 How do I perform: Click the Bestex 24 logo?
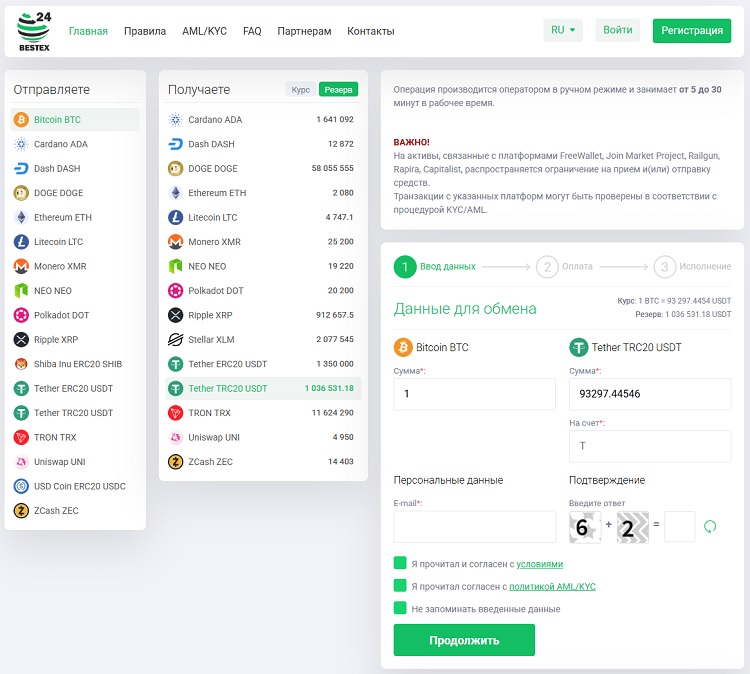pyautogui.click(x=34, y=31)
